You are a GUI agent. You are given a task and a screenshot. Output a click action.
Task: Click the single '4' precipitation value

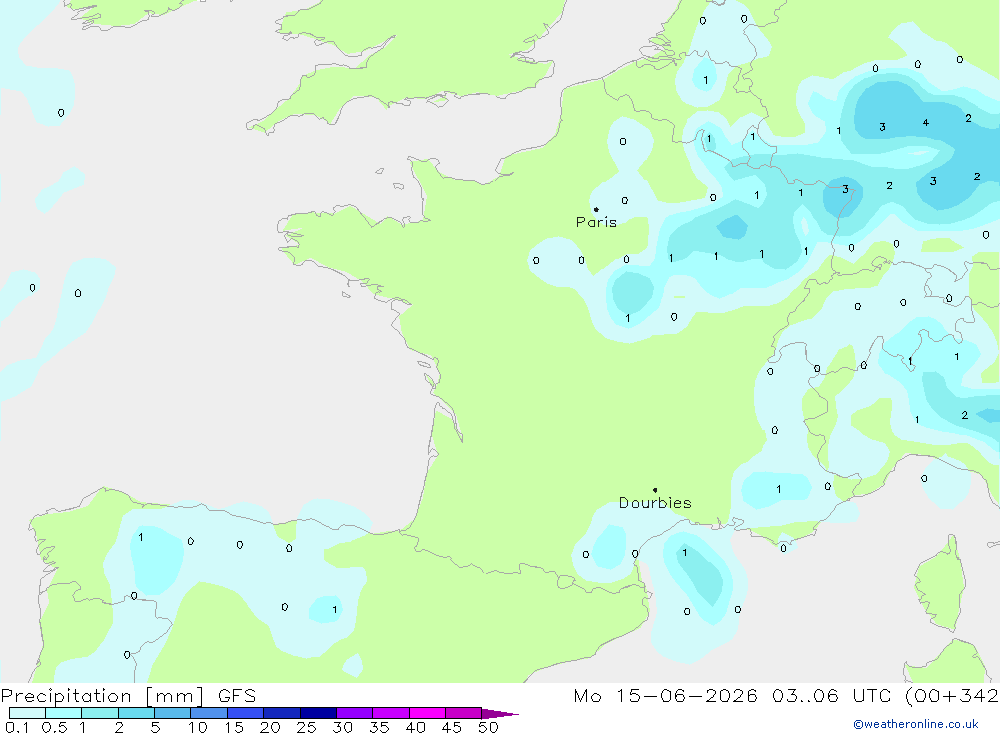coord(925,122)
